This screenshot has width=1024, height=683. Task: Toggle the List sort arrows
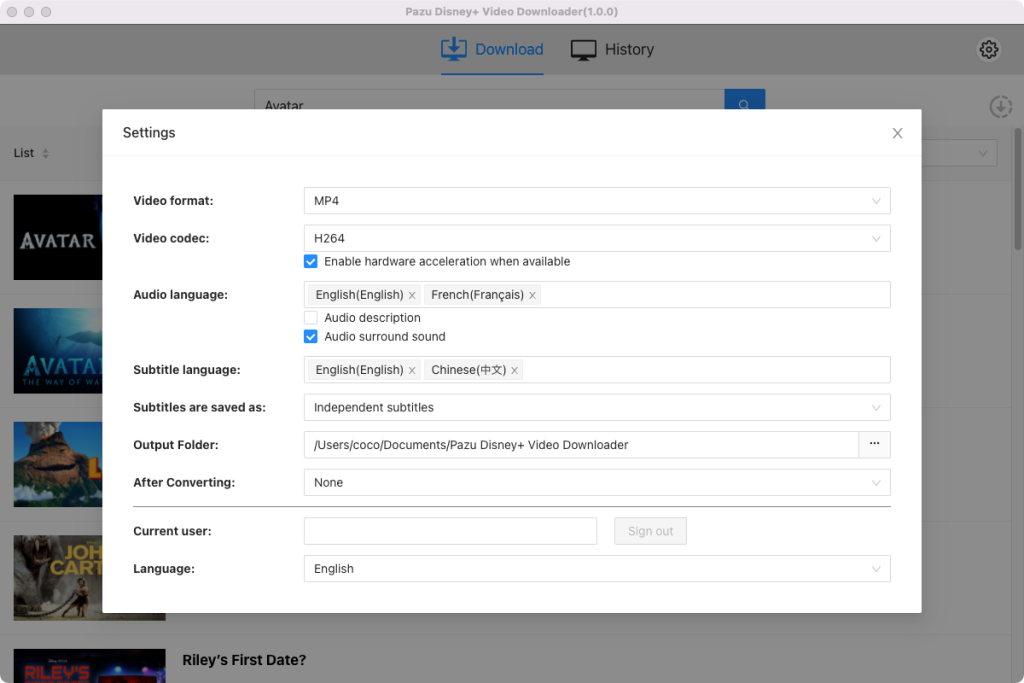coord(45,153)
